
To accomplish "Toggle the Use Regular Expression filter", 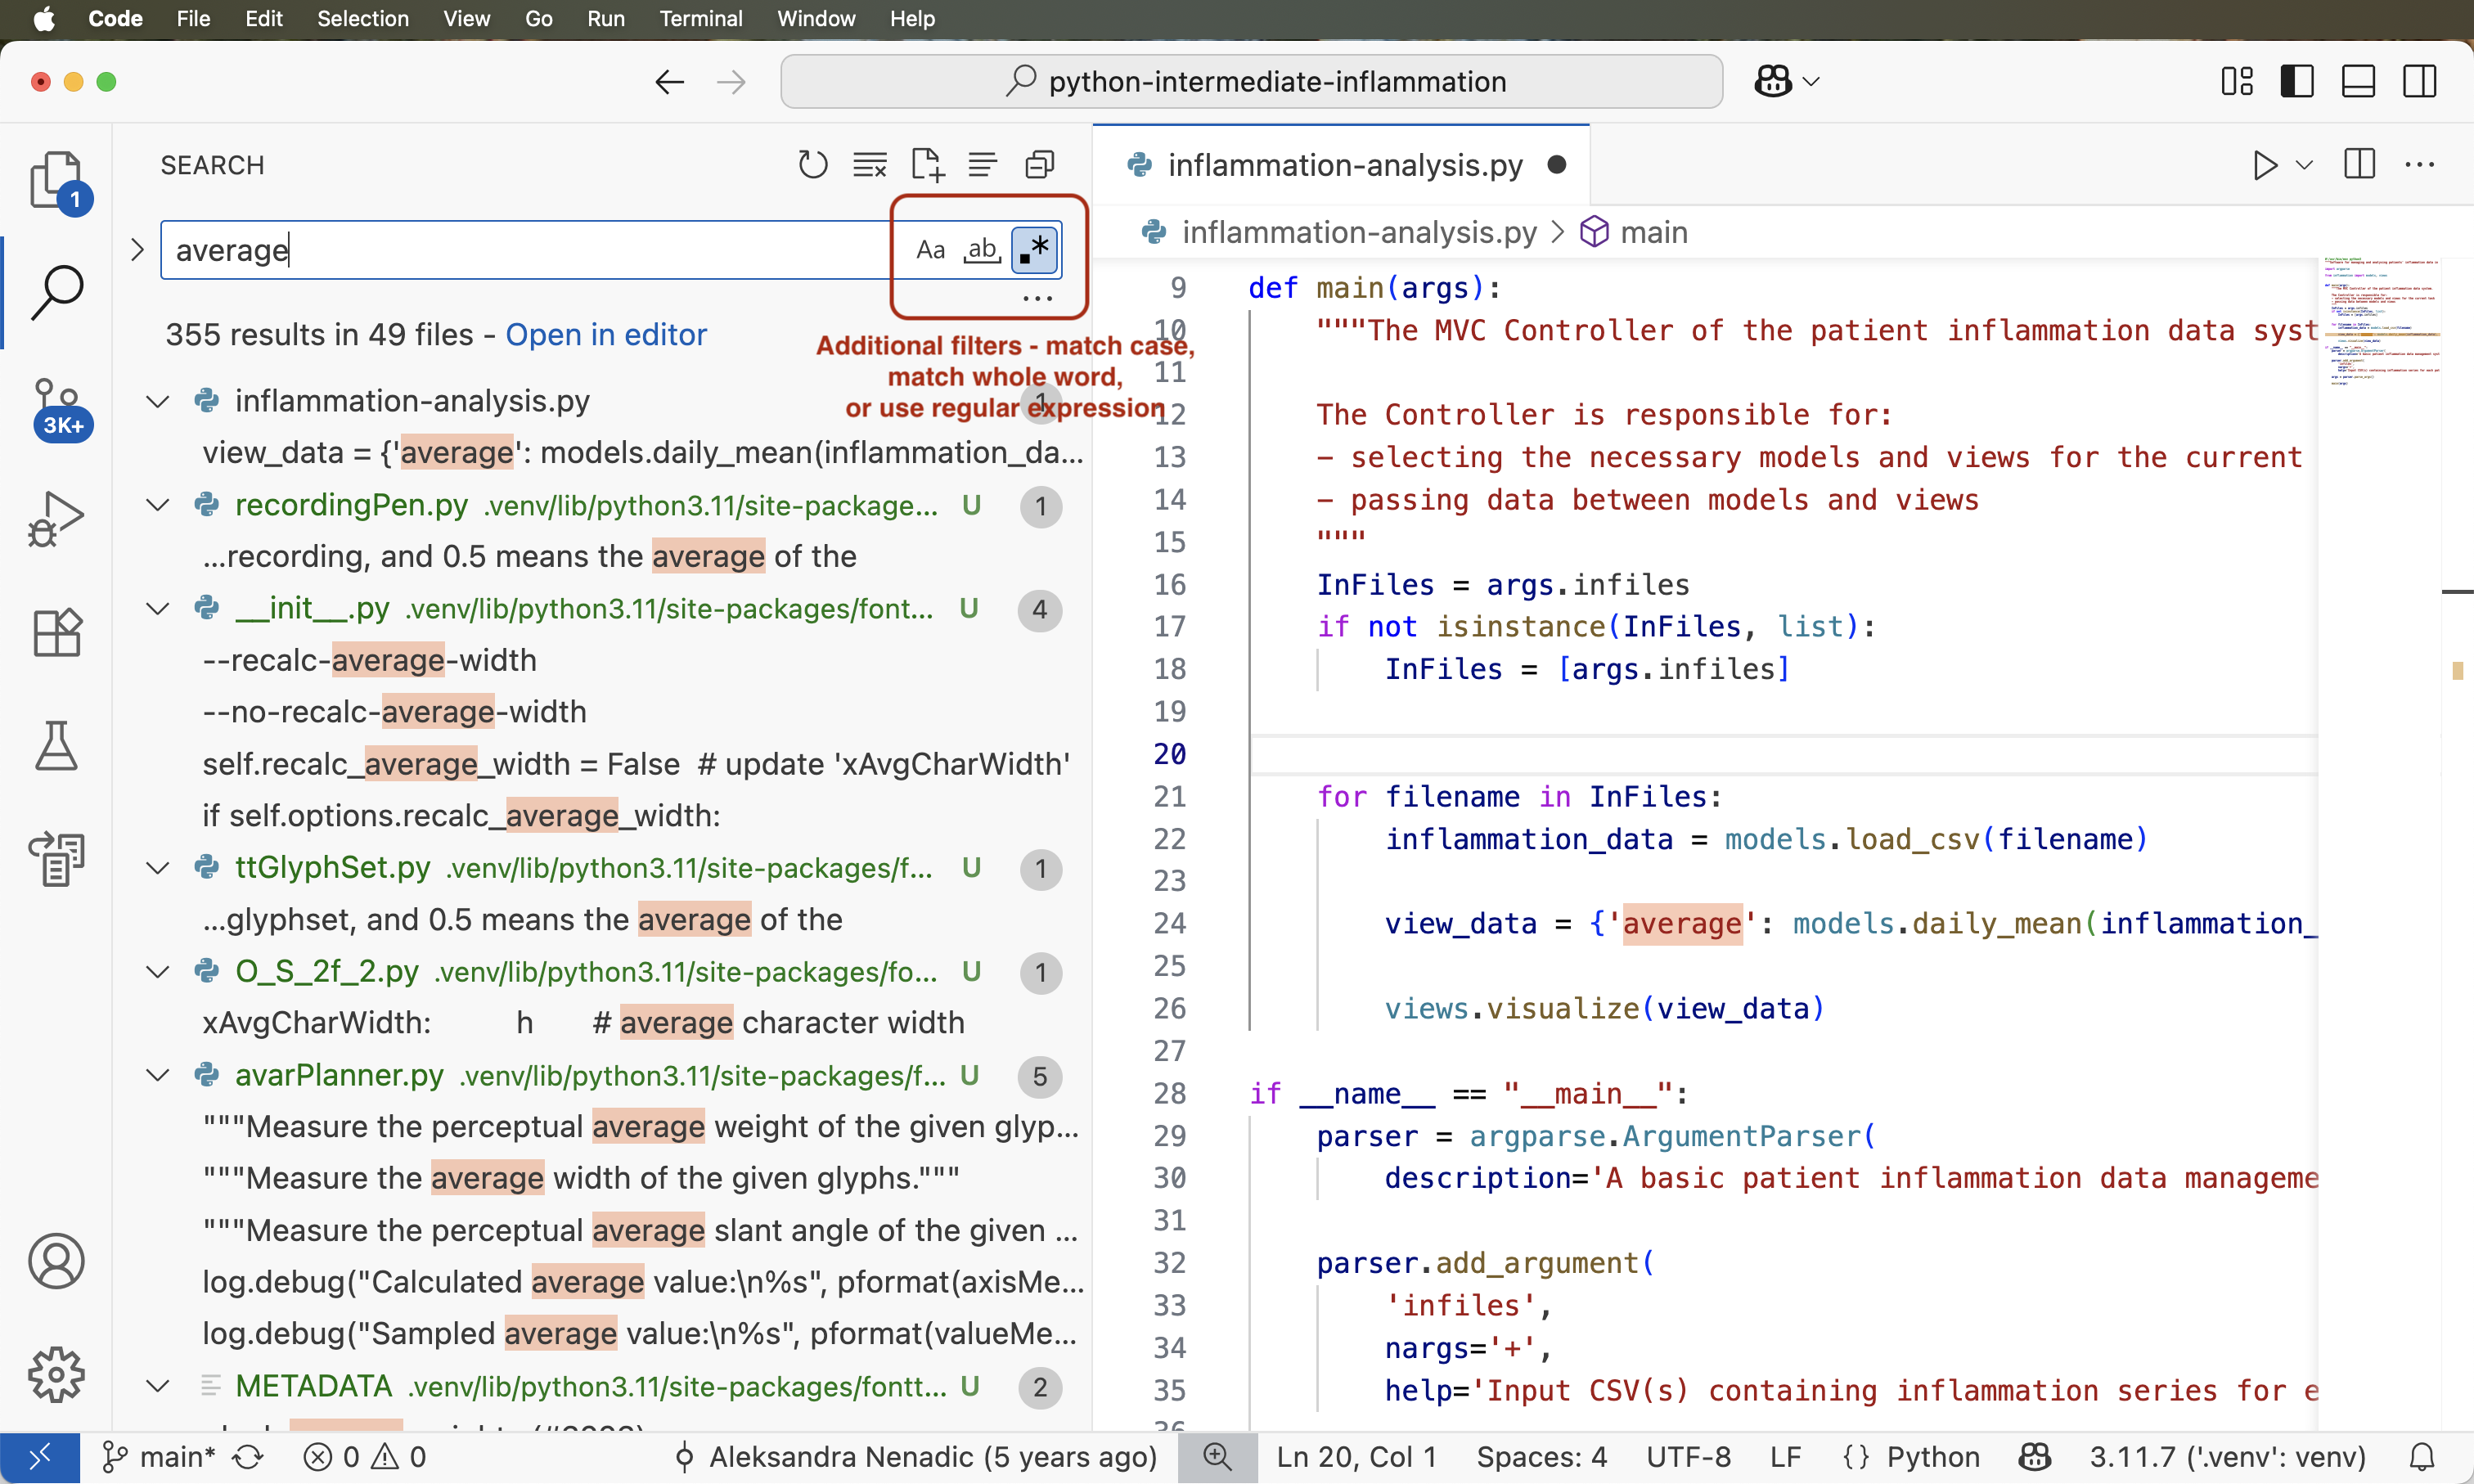I will pos(1035,249).
